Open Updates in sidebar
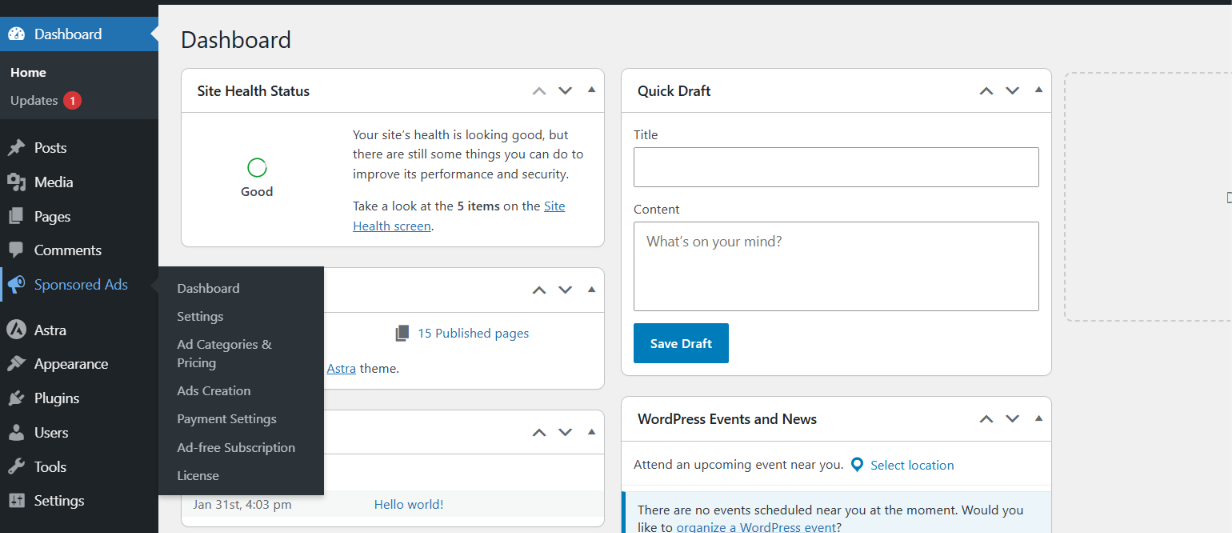This screenshot has width=1232, height=533. (34, 101)
